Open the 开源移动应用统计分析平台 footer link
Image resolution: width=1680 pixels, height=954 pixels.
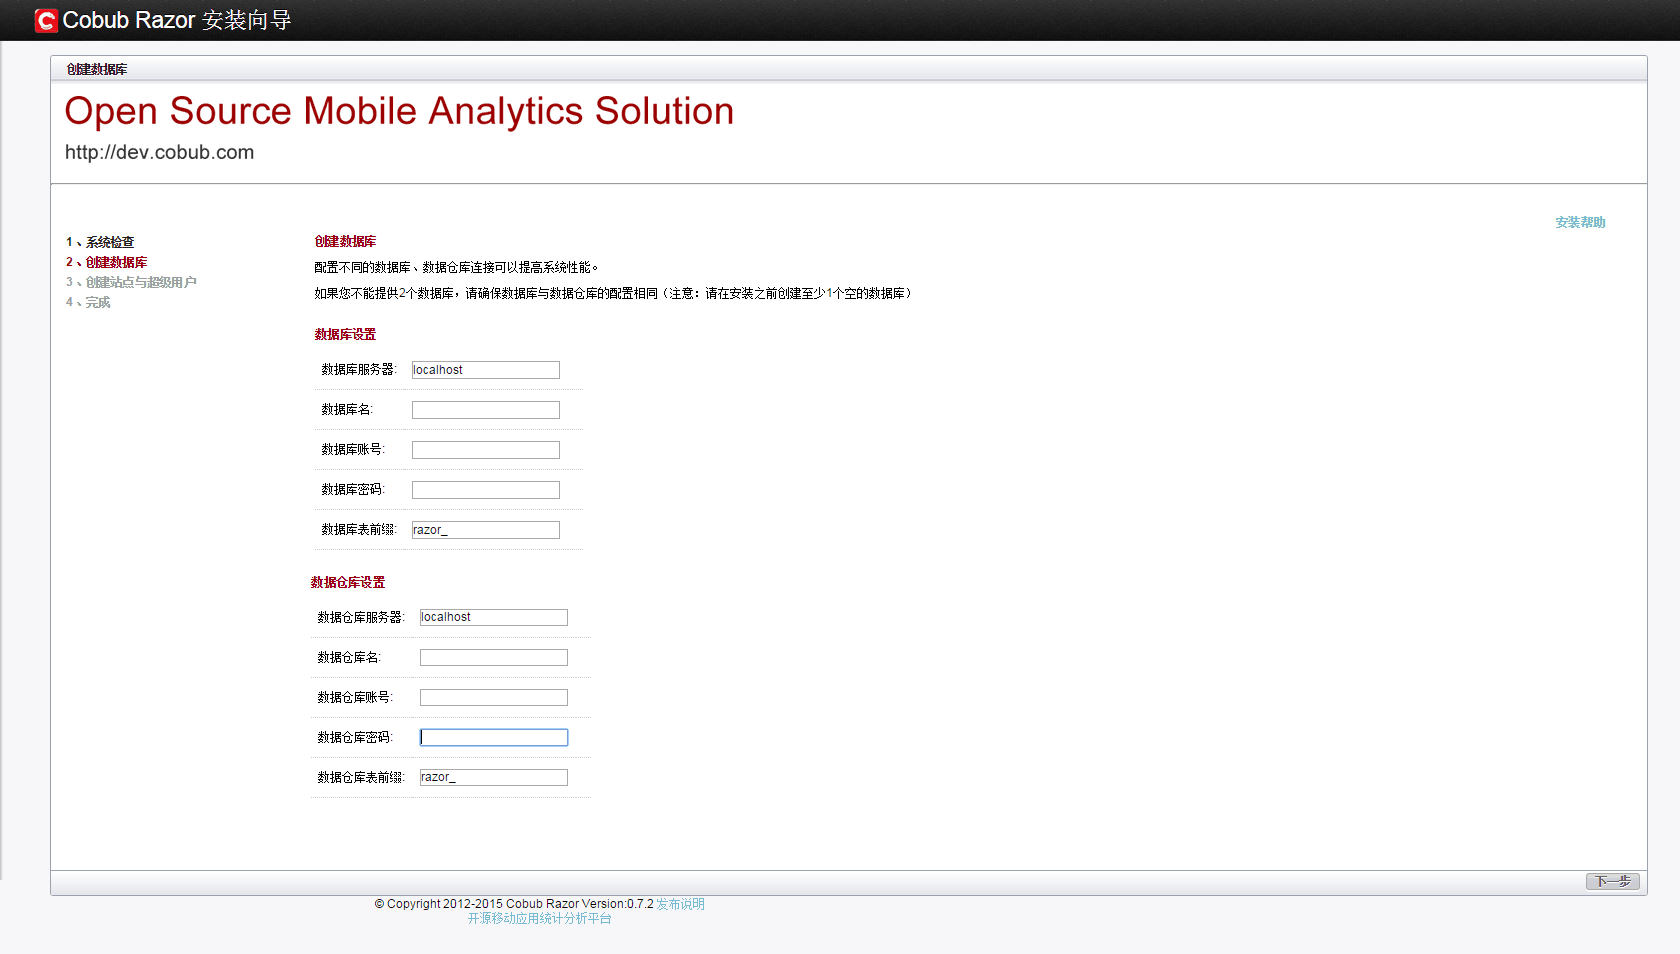point(540,918)
